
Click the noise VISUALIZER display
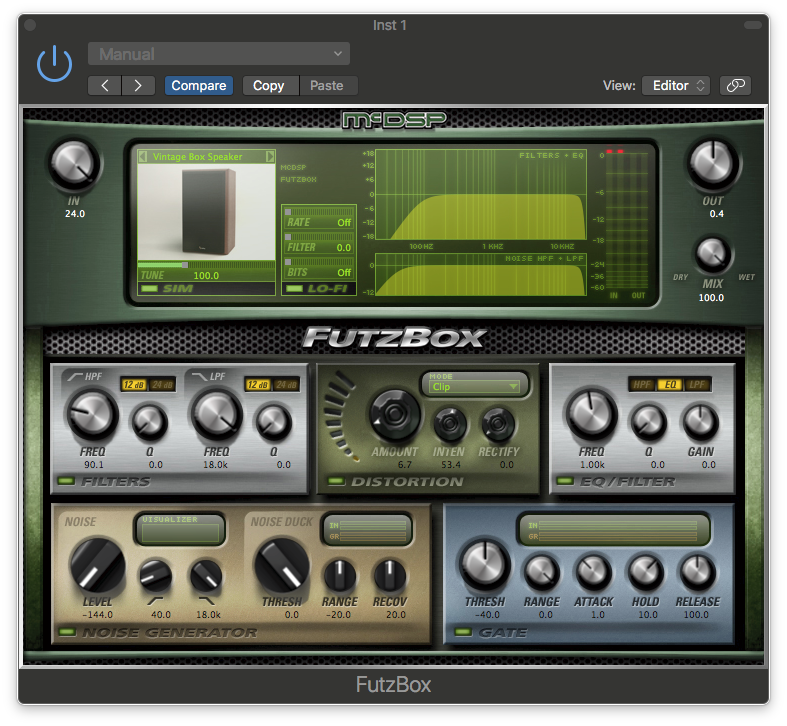[x=180, y=532]
